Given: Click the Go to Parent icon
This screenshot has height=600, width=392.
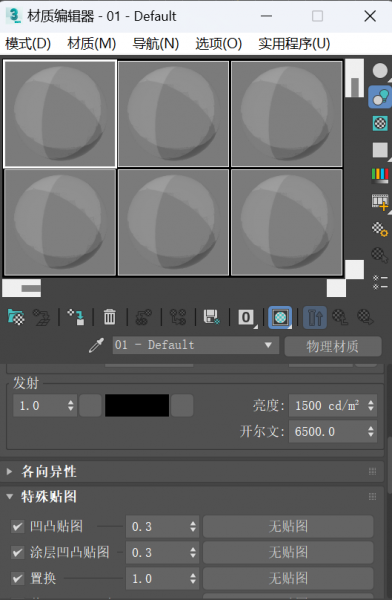Looking at the screenshot, I should pos(340,317).
